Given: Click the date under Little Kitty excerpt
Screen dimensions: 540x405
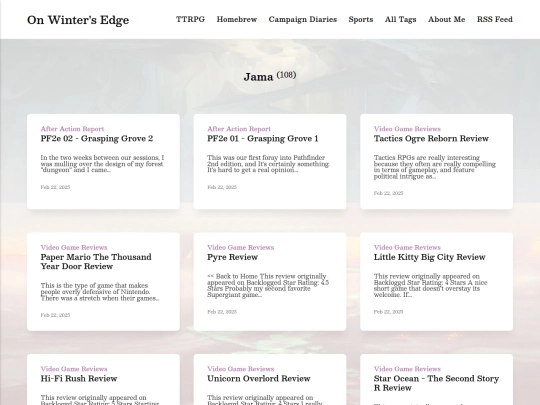Looking at the screenshot, I should 388,312.
